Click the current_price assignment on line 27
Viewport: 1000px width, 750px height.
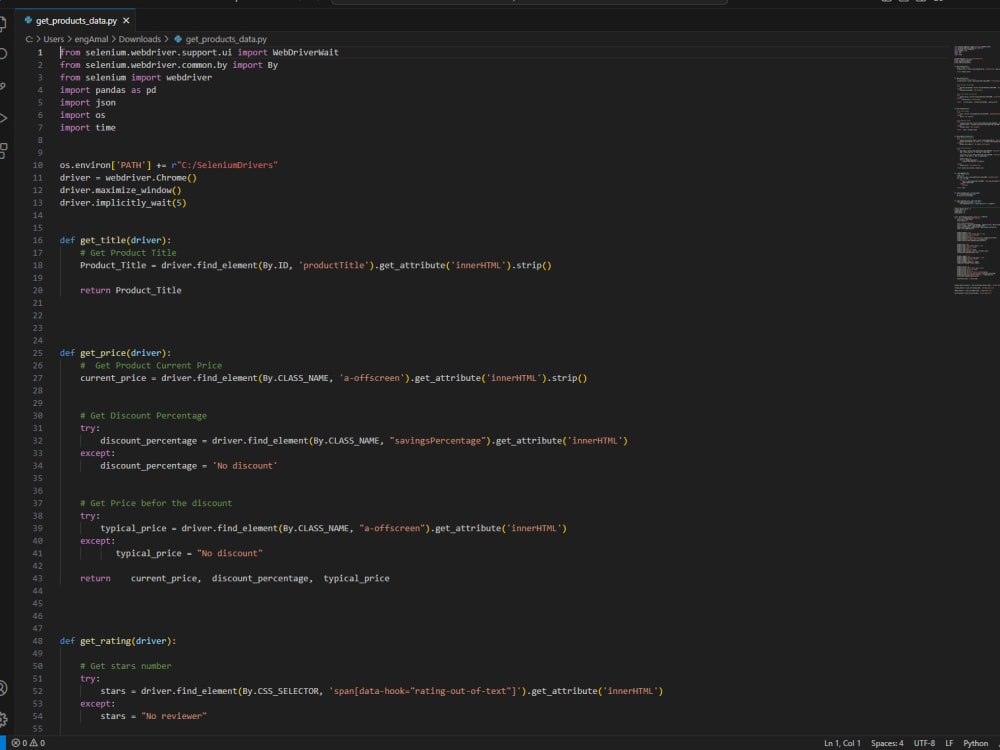[334, 378]
